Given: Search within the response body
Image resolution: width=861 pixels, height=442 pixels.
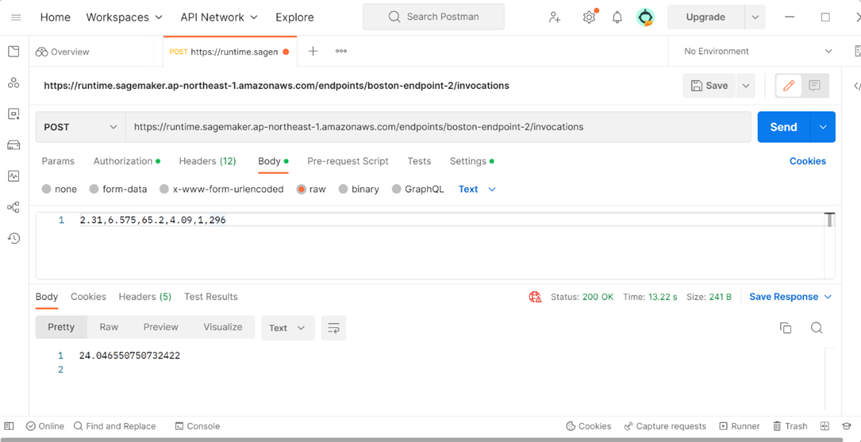Looking at the screenshot, I should pyautogui.click(x=817, y=328).
